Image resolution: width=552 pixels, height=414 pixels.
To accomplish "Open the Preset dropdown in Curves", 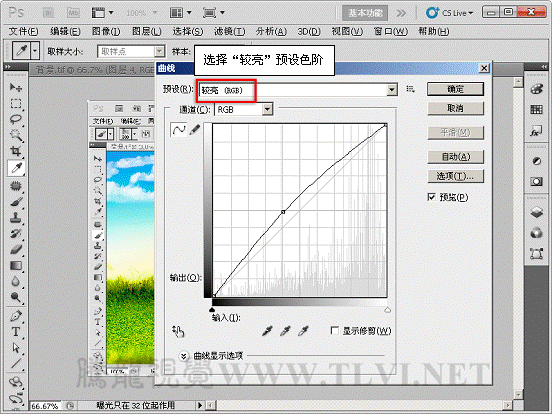I will pos(391,90).
